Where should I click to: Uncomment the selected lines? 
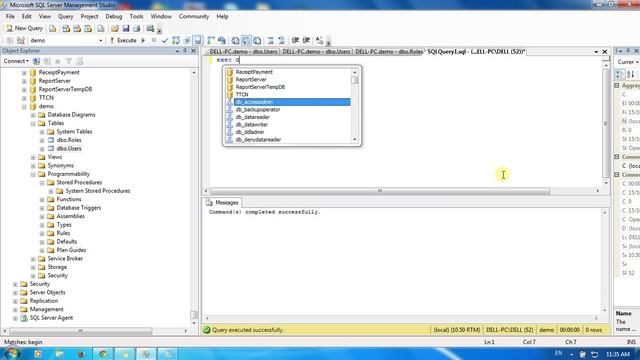tap(281, 40)
